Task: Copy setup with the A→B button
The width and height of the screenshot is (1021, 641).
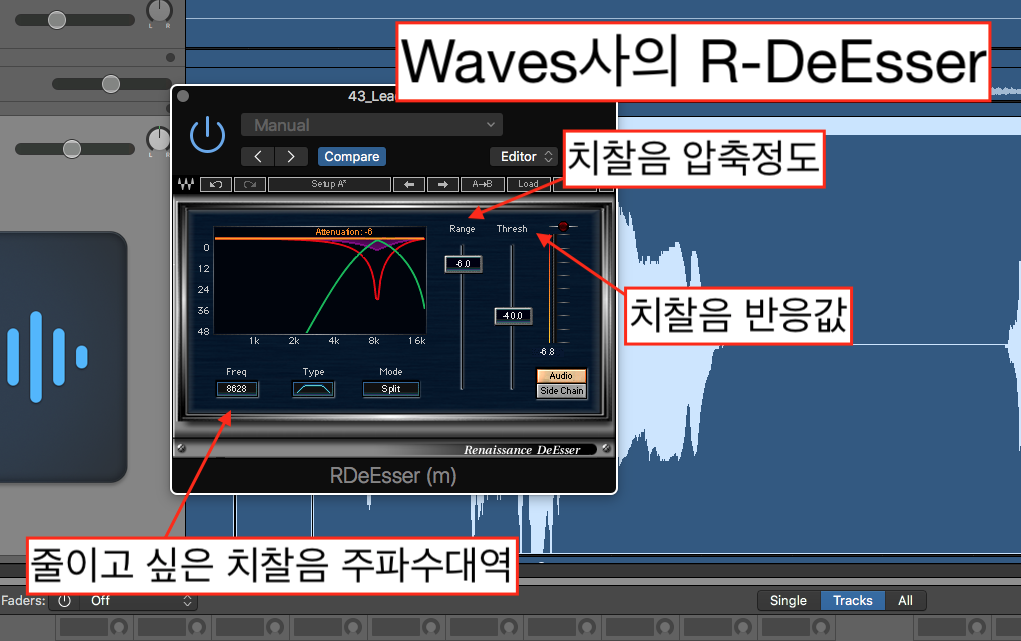Action: pyautogui.click(x=483, y=184)
